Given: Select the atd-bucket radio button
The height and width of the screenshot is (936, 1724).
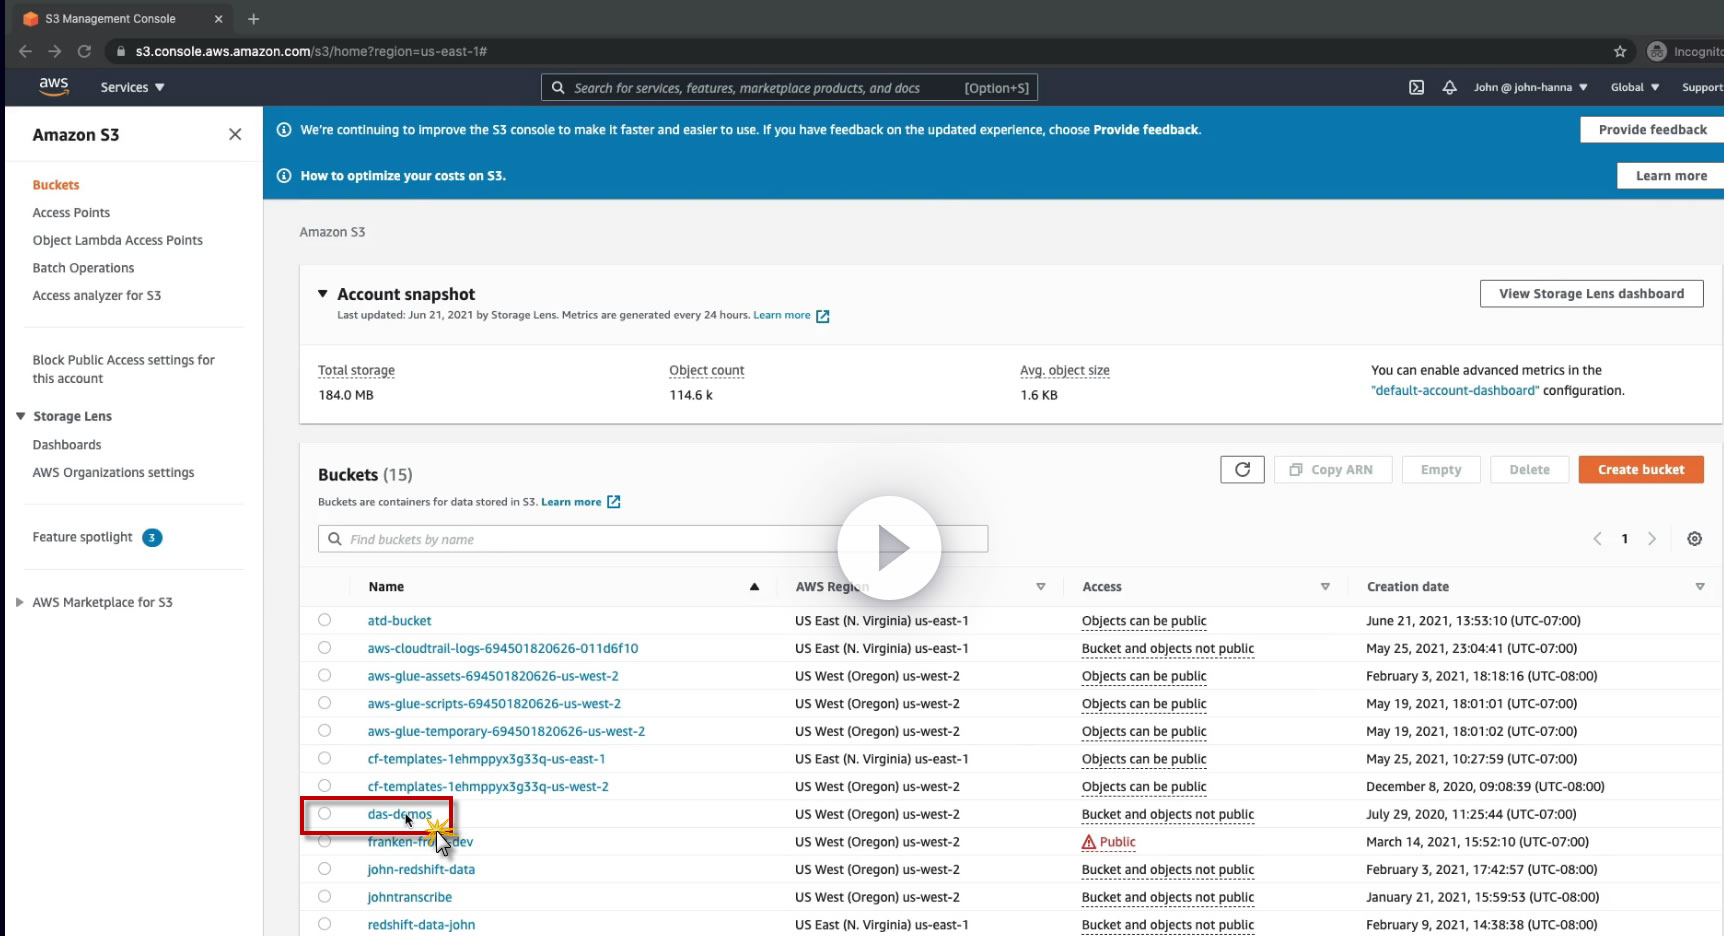Looking at the screenshot, I should pos(324,620).
